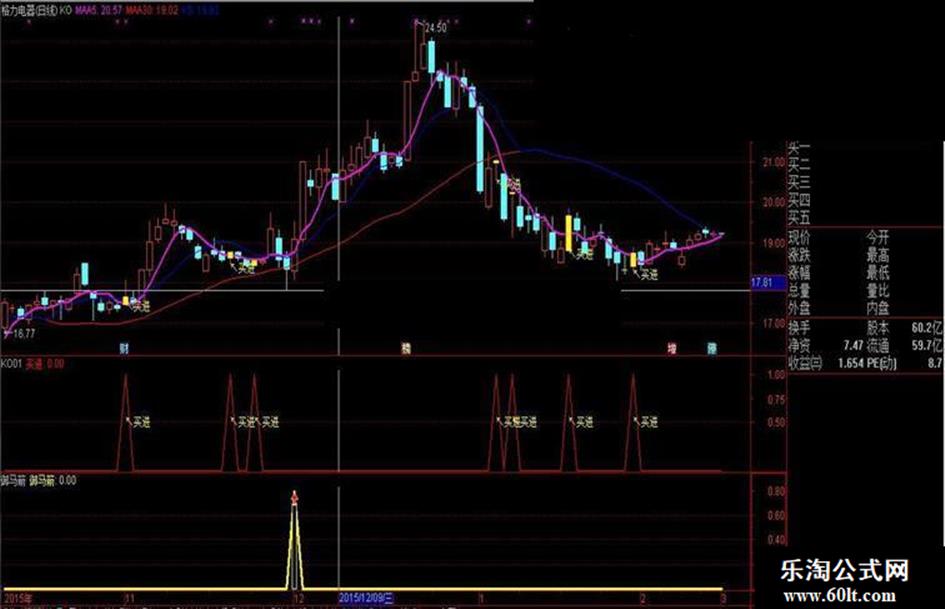This screenshot has width=945, height=609.
Task: Click the 量比 field label
Action: click(878, 290)
